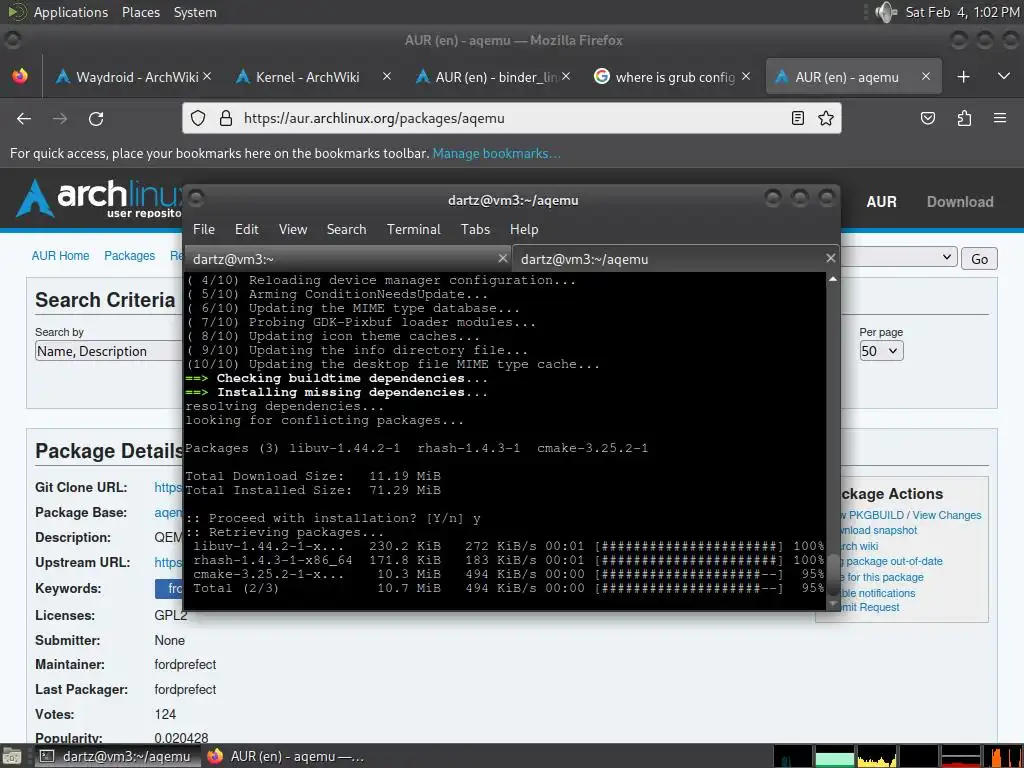Open terminal Help menu
1024x768 pixels.
click(x=524, y=229)
